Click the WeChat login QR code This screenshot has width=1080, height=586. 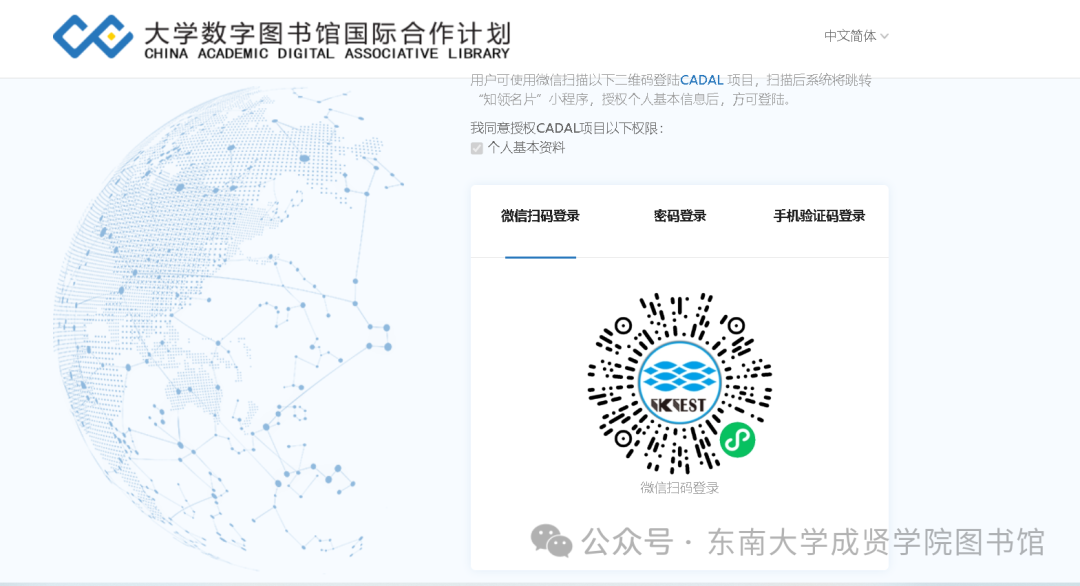[679, 383]
